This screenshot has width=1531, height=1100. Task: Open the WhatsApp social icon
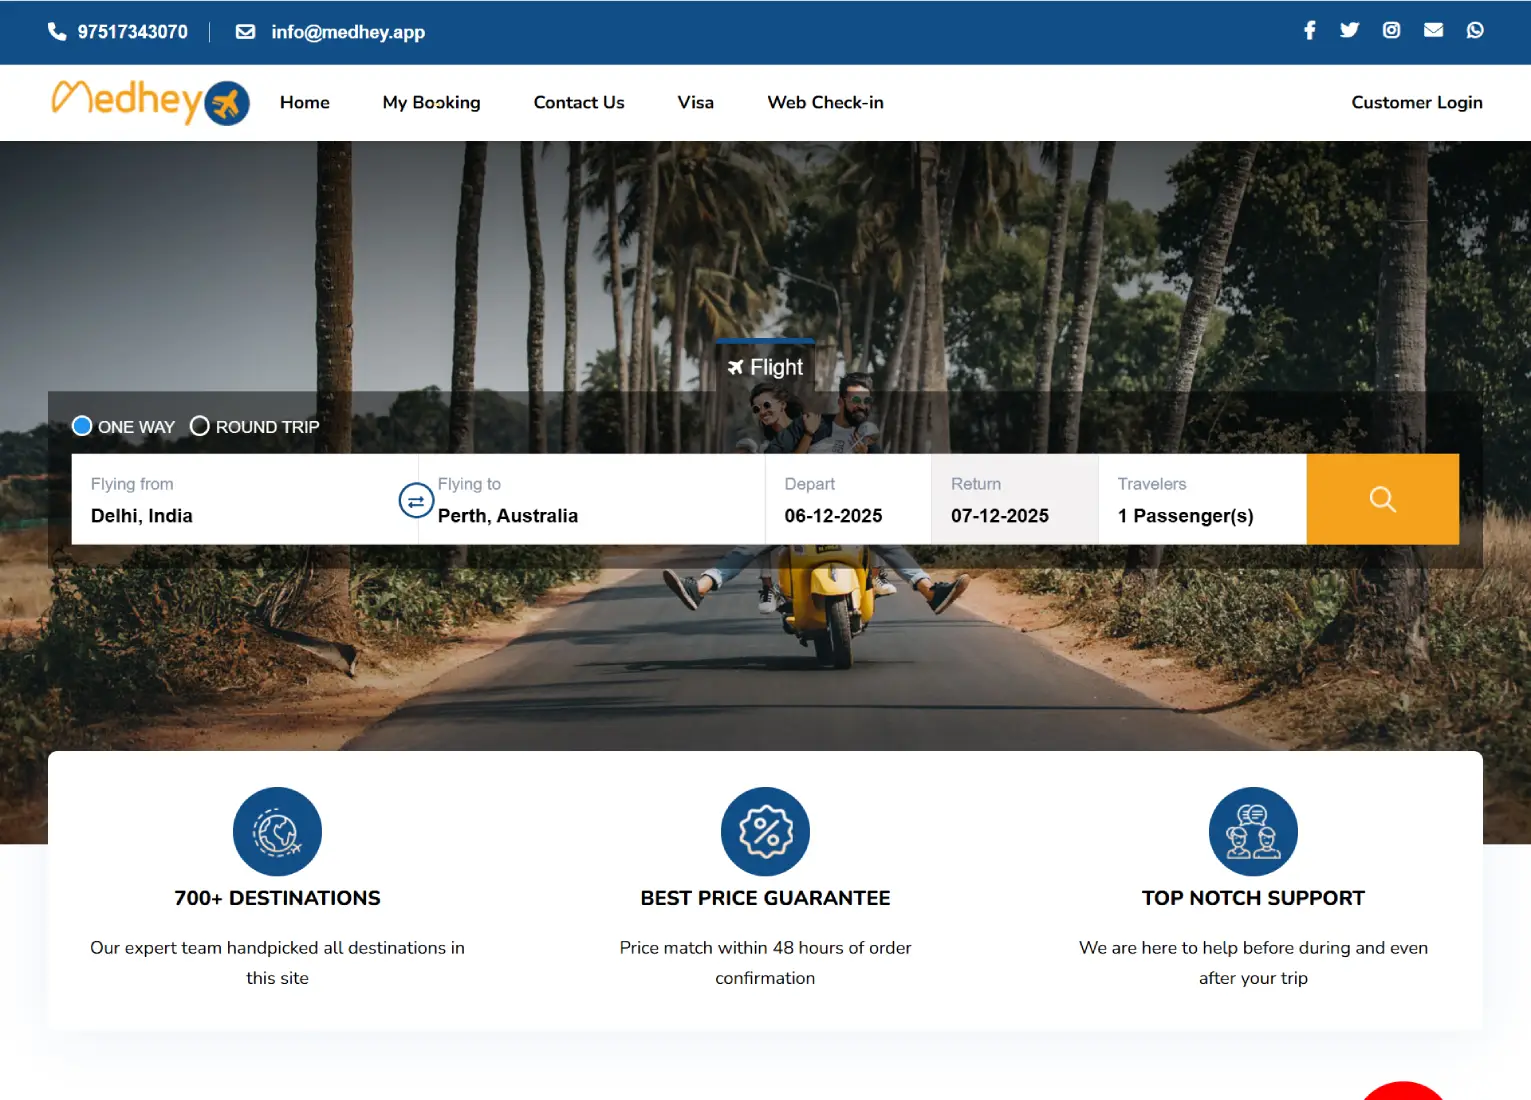click(1475, 31)
